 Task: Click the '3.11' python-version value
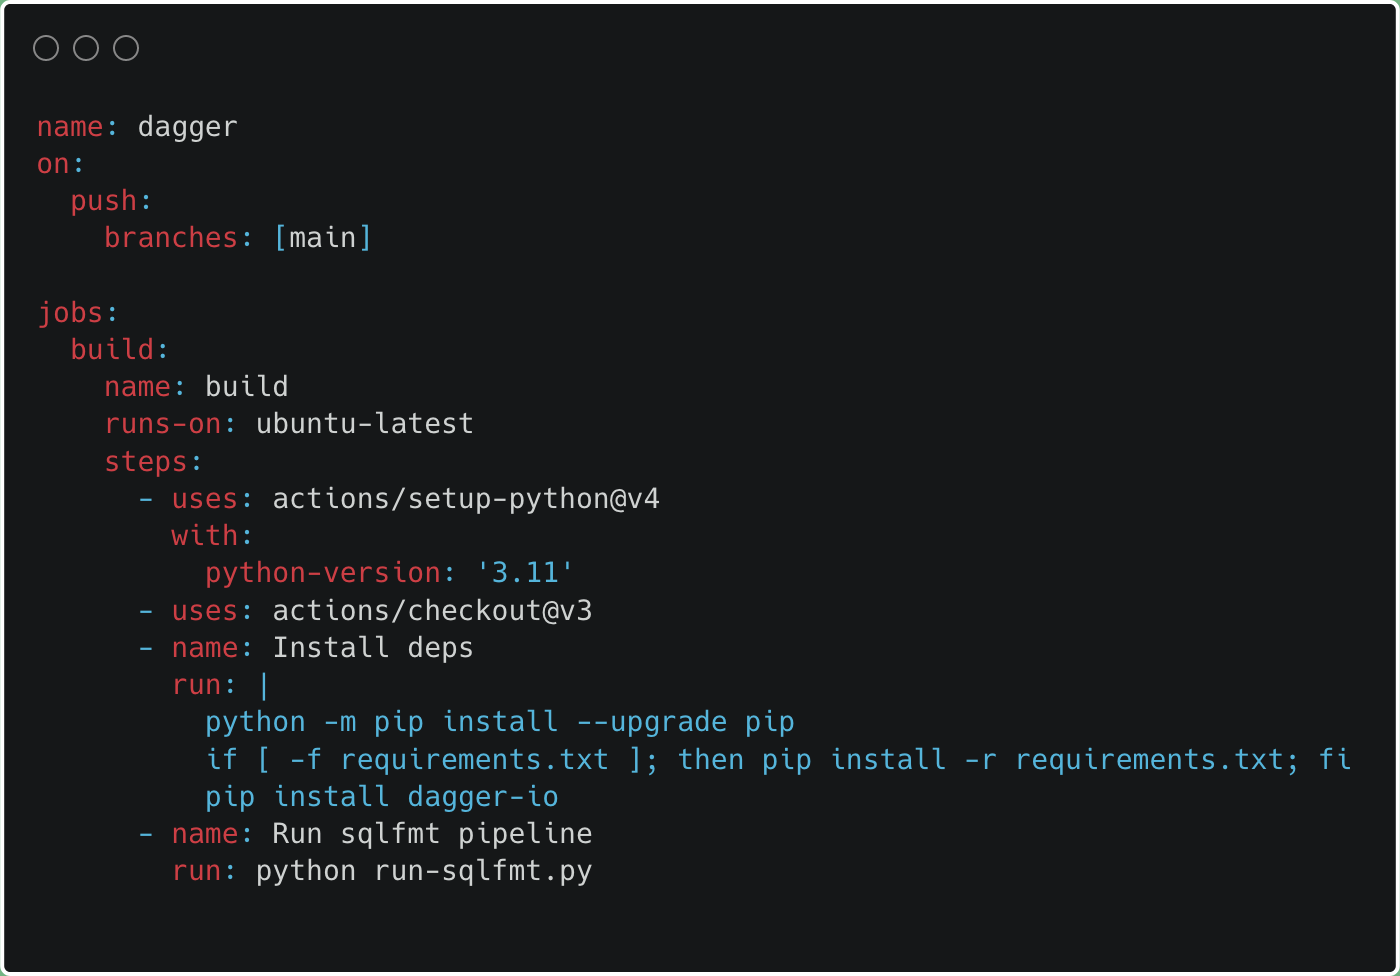525,573
